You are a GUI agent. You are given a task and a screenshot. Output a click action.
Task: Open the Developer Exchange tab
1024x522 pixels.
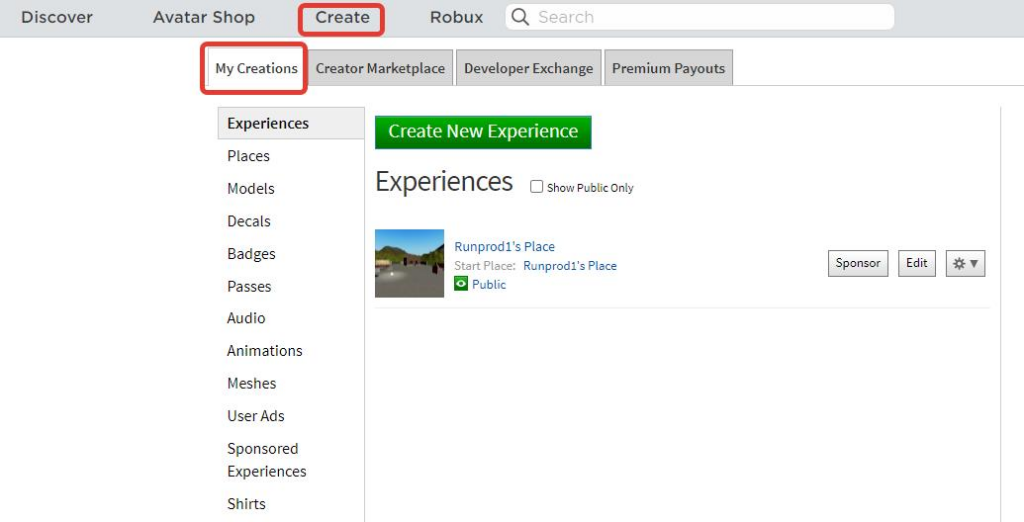(x=528, y=68)
